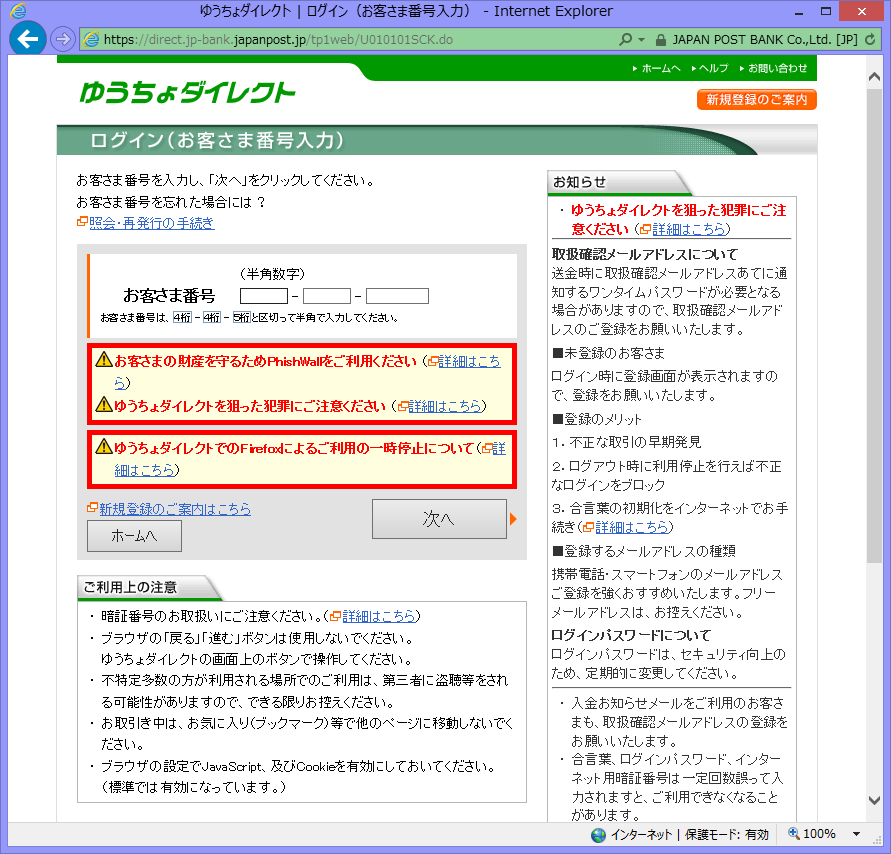Click the third 5-digit customer number field
This screenshot has height=854, width=891.
click(x=397, y=296)
